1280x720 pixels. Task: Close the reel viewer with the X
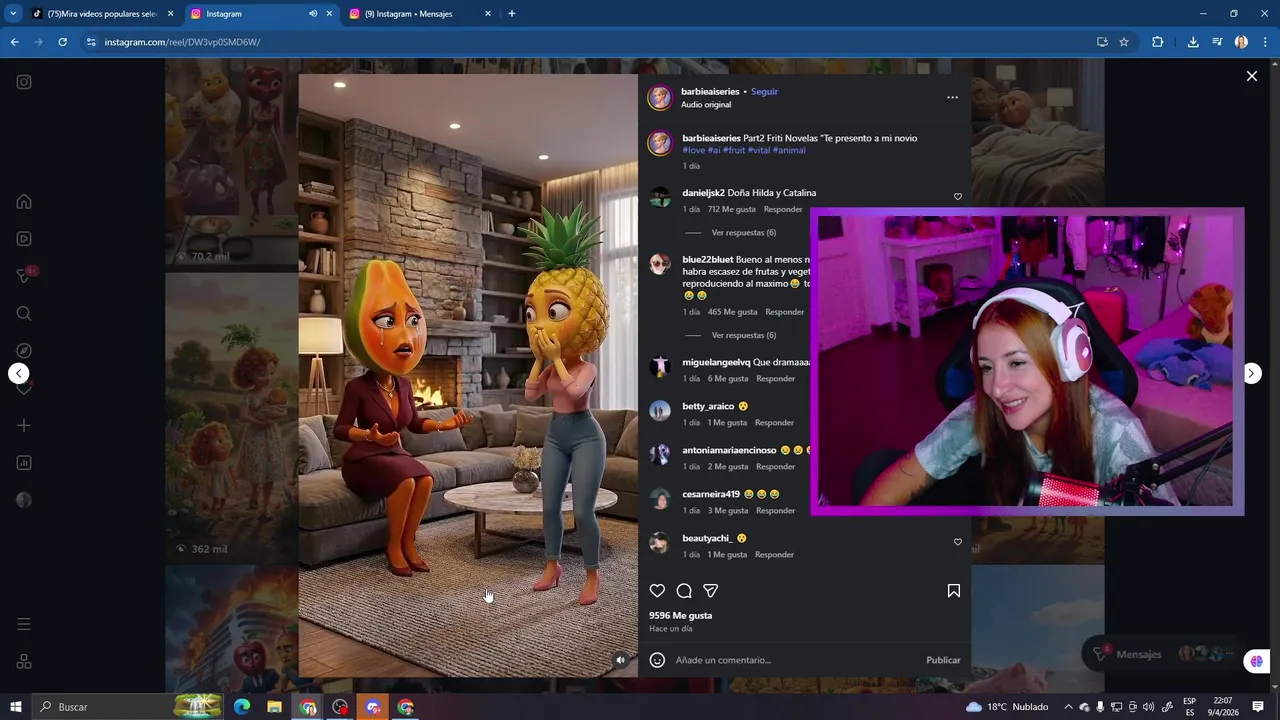click(1252, 76)
